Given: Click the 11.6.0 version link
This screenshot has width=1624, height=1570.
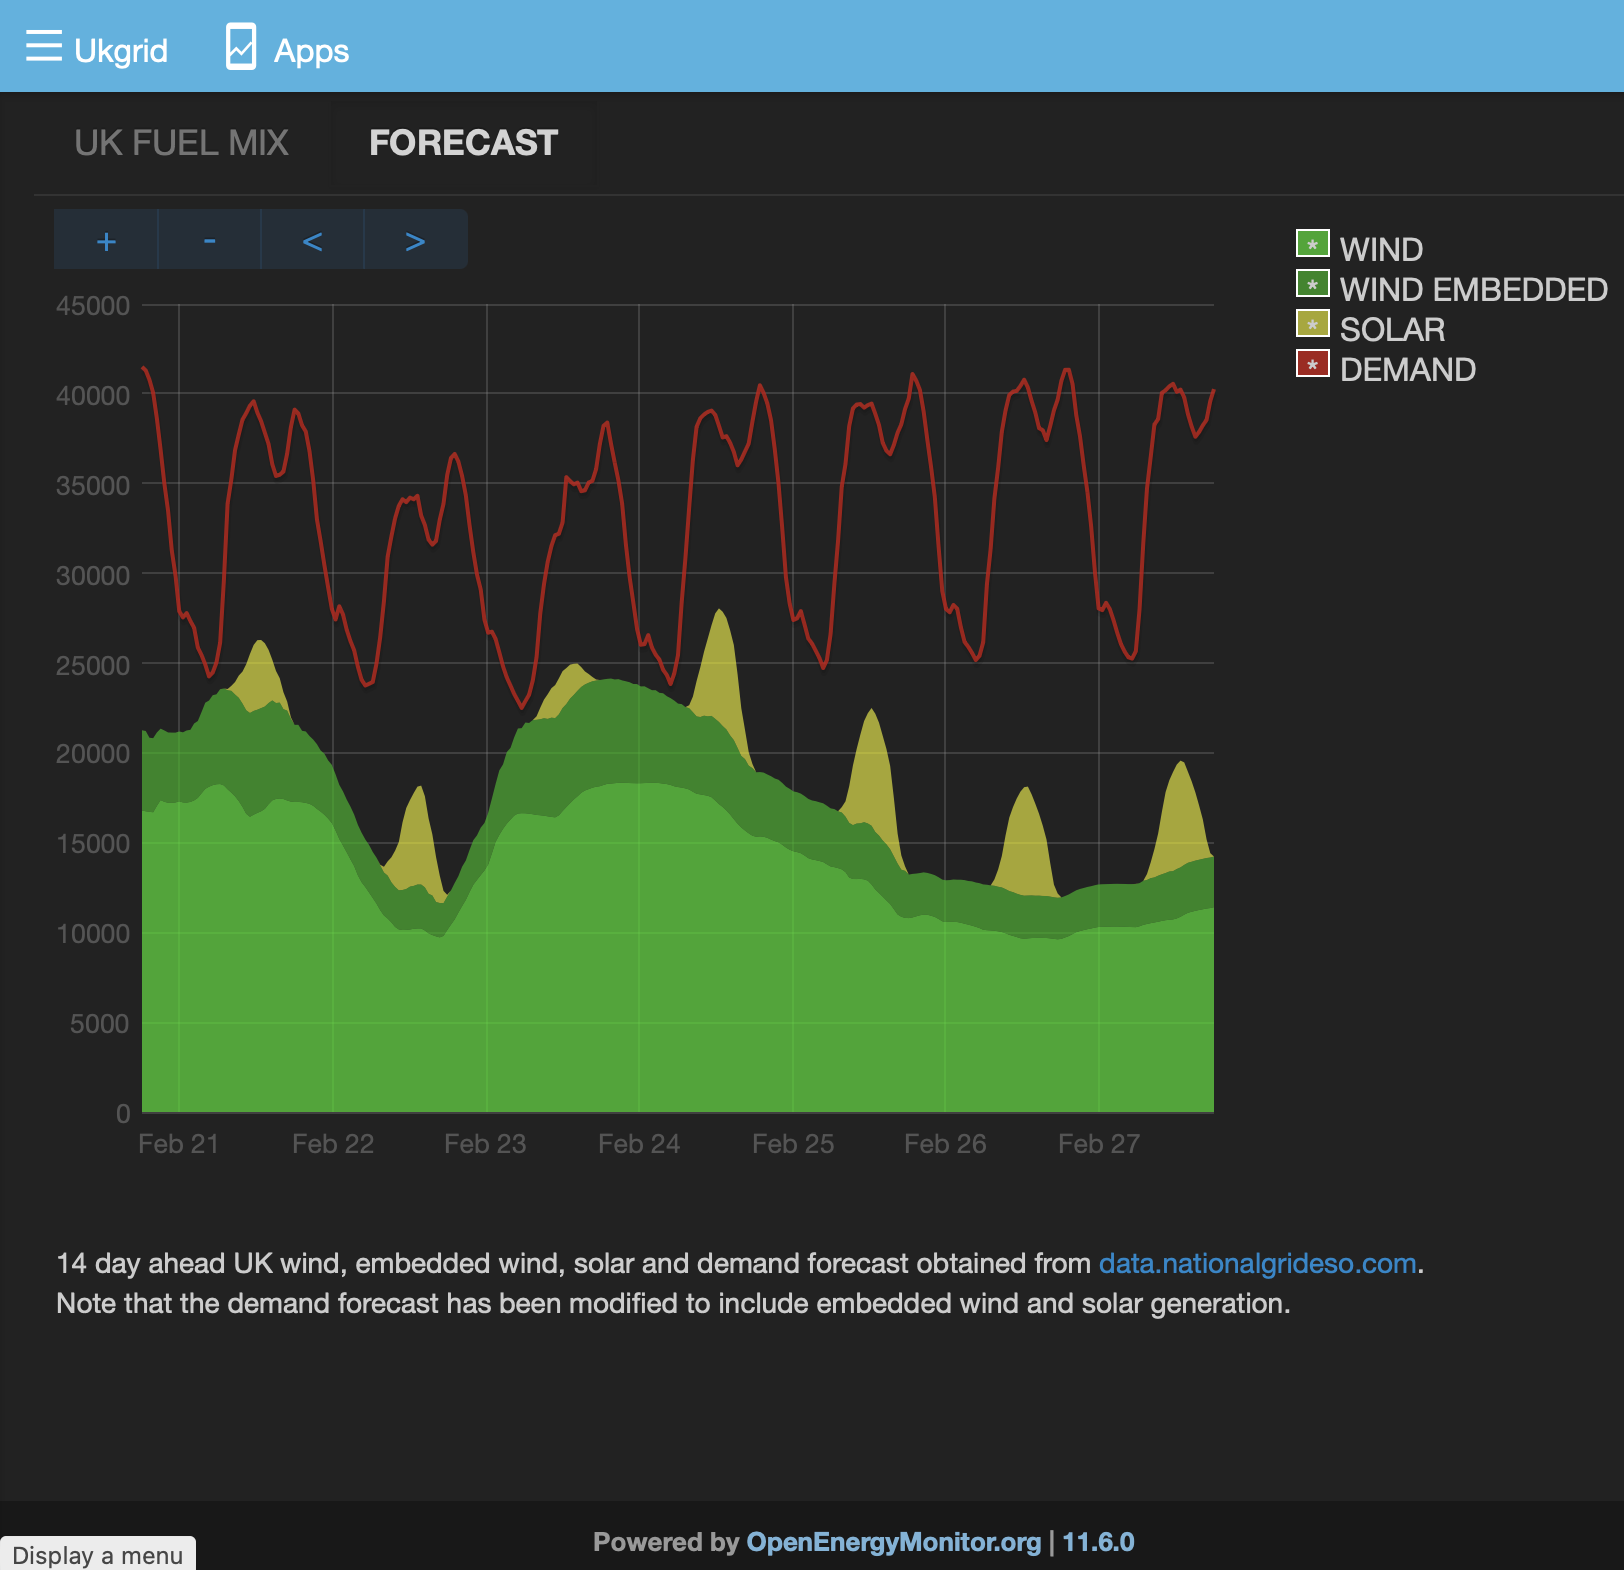Looking at the screenshot, I should pyautogui.click(x=1098, y=1542).
